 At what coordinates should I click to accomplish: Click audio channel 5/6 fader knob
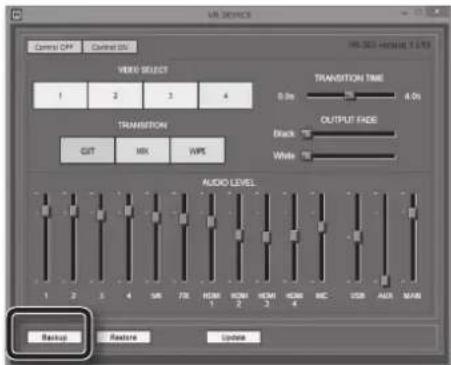(156, 217)
